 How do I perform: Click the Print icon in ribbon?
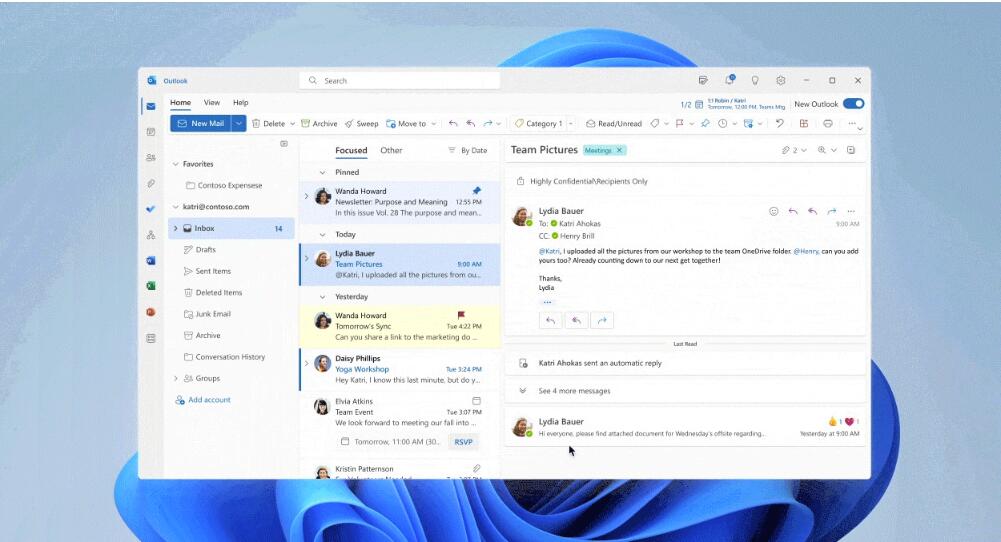827,123
